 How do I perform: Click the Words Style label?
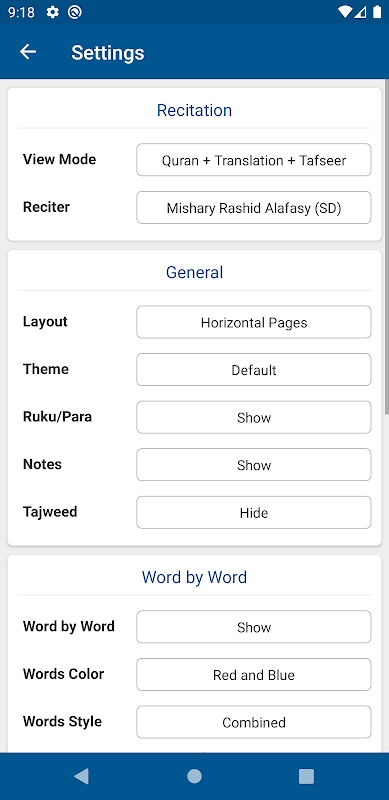[62, 721]
